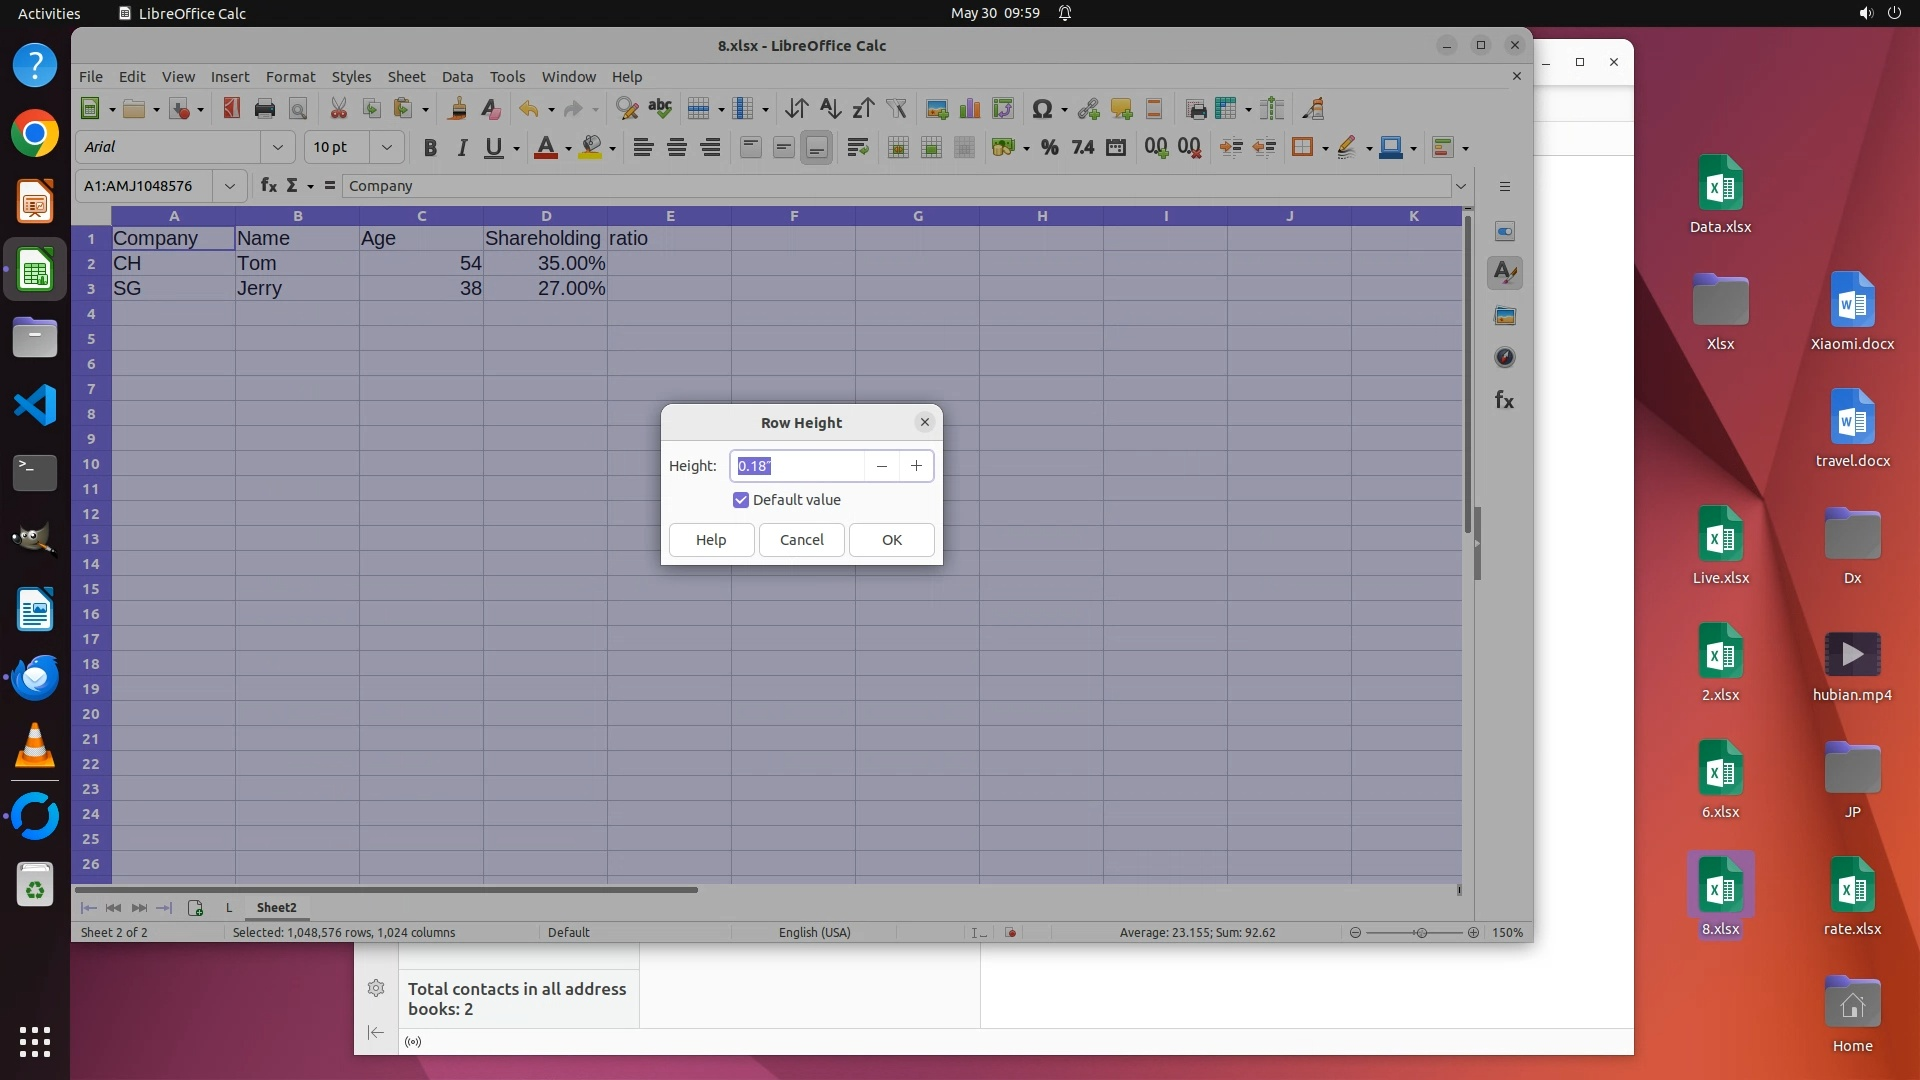
Task: Click the Sort Ascending toolbar icon
Action: [829, 109]
